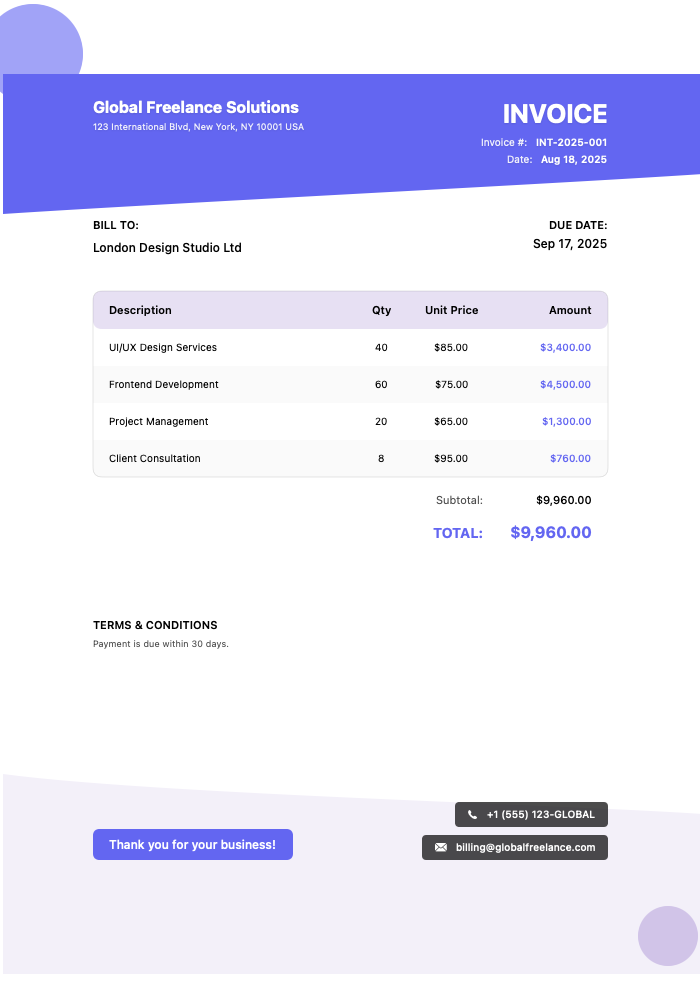This screenshot has width=700, height=990.
Task: Click quantity 40 in UI/UX Design row
Action: coord(381,347)
